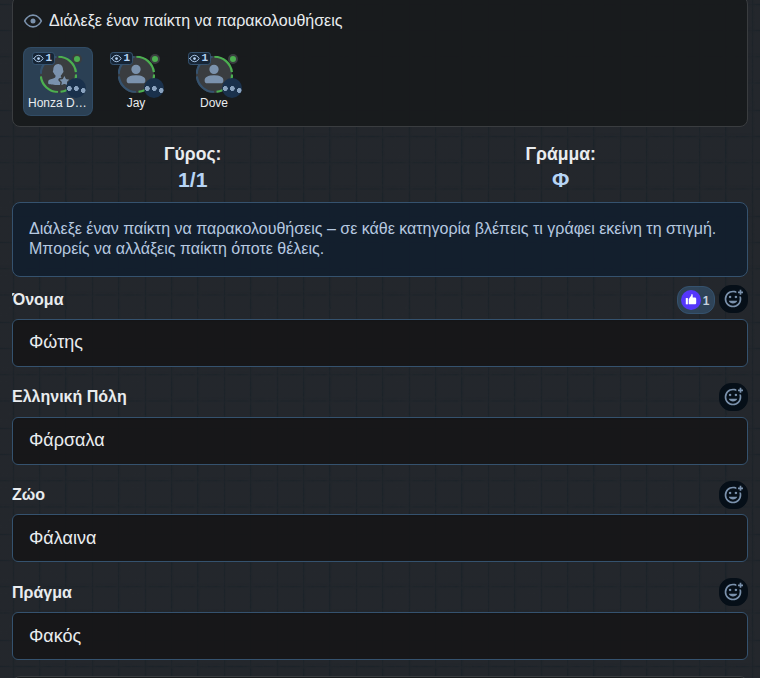Click the Γύρος: label
The width and height of the screenshot is (760, 678).
pos(192,154)
